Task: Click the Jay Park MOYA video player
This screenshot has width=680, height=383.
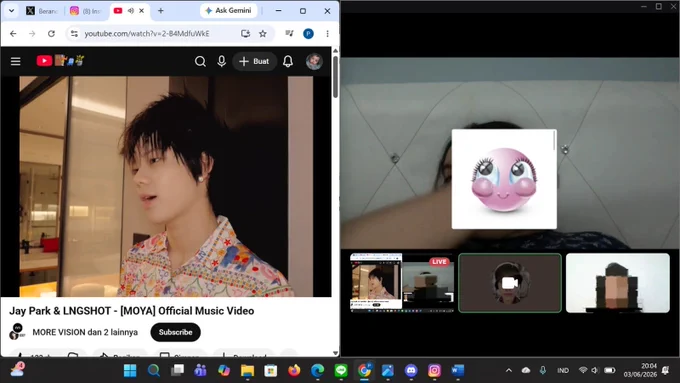Action: [x=166, y=187]
